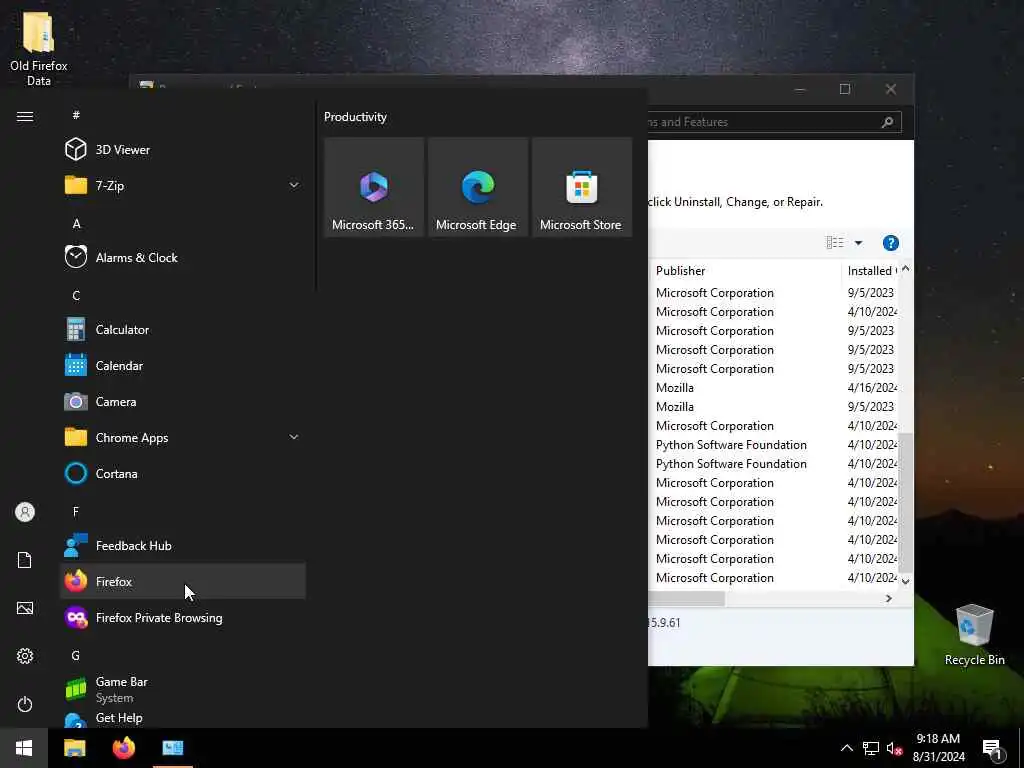Image resolution: width=1024 pixels, height=768 pixels.
Task: Select the first Python Software Foundation row
Action: (774, 445)
